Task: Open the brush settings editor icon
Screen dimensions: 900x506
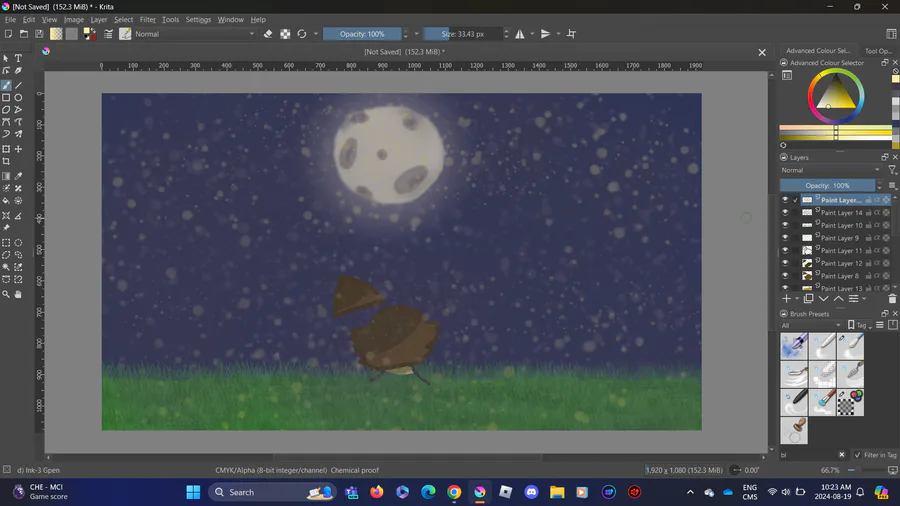Action: tap(108, 34)
